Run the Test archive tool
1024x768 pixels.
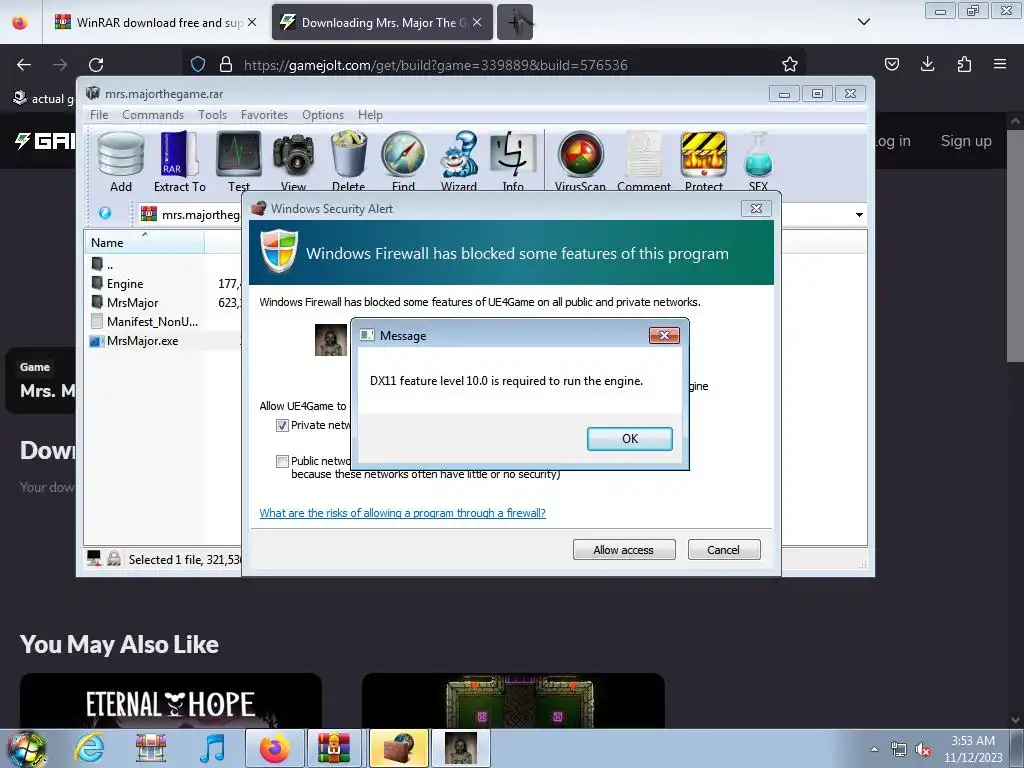click(239, 162)
